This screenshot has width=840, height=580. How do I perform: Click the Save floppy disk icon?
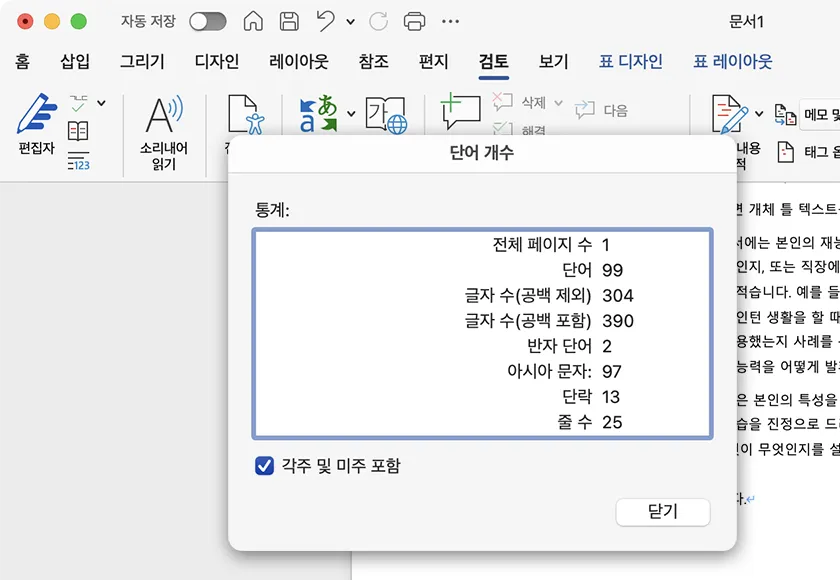[x=289, y=21]
